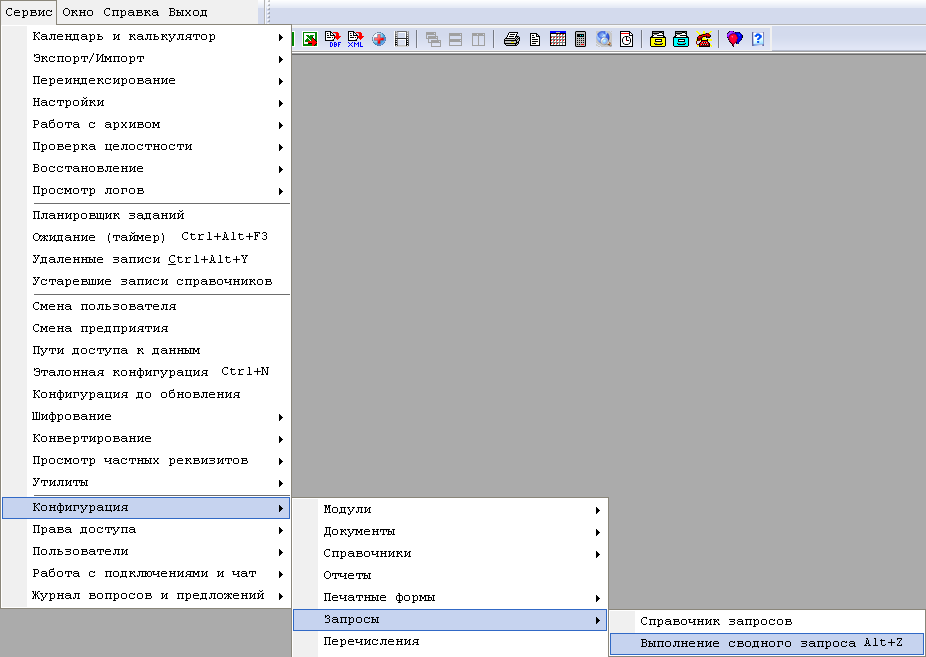Click the XML export toolbar icon
Screen dimensions: 926x657
pos(356,40)
